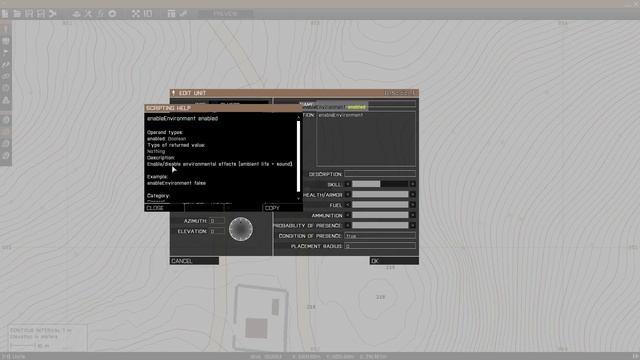Click the 'Boolean' operand type text
Screen dimensions: 640x360
click(x=177, y=139)
